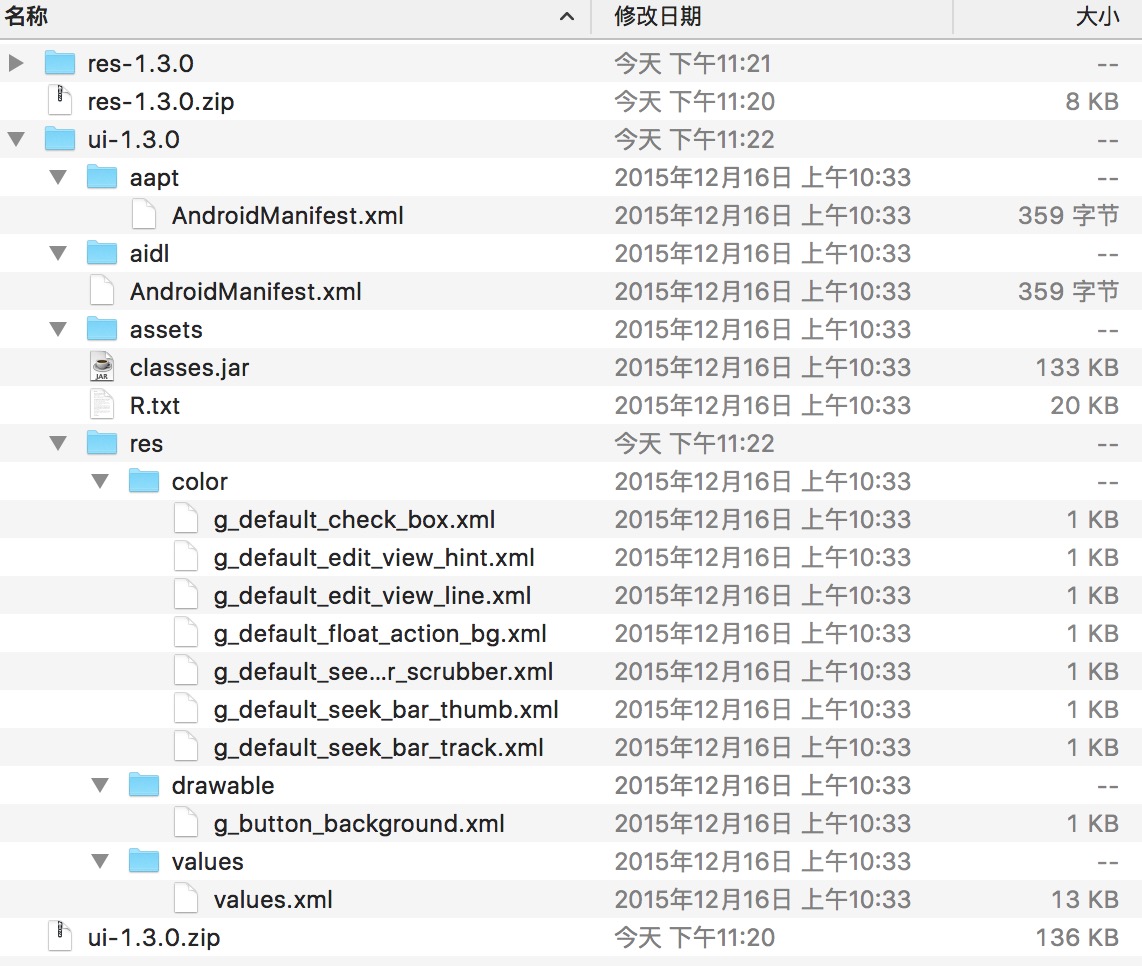
Task: Collapse the ui-1.3.0 folder disclosure triangle
Action: coord(16,139)
